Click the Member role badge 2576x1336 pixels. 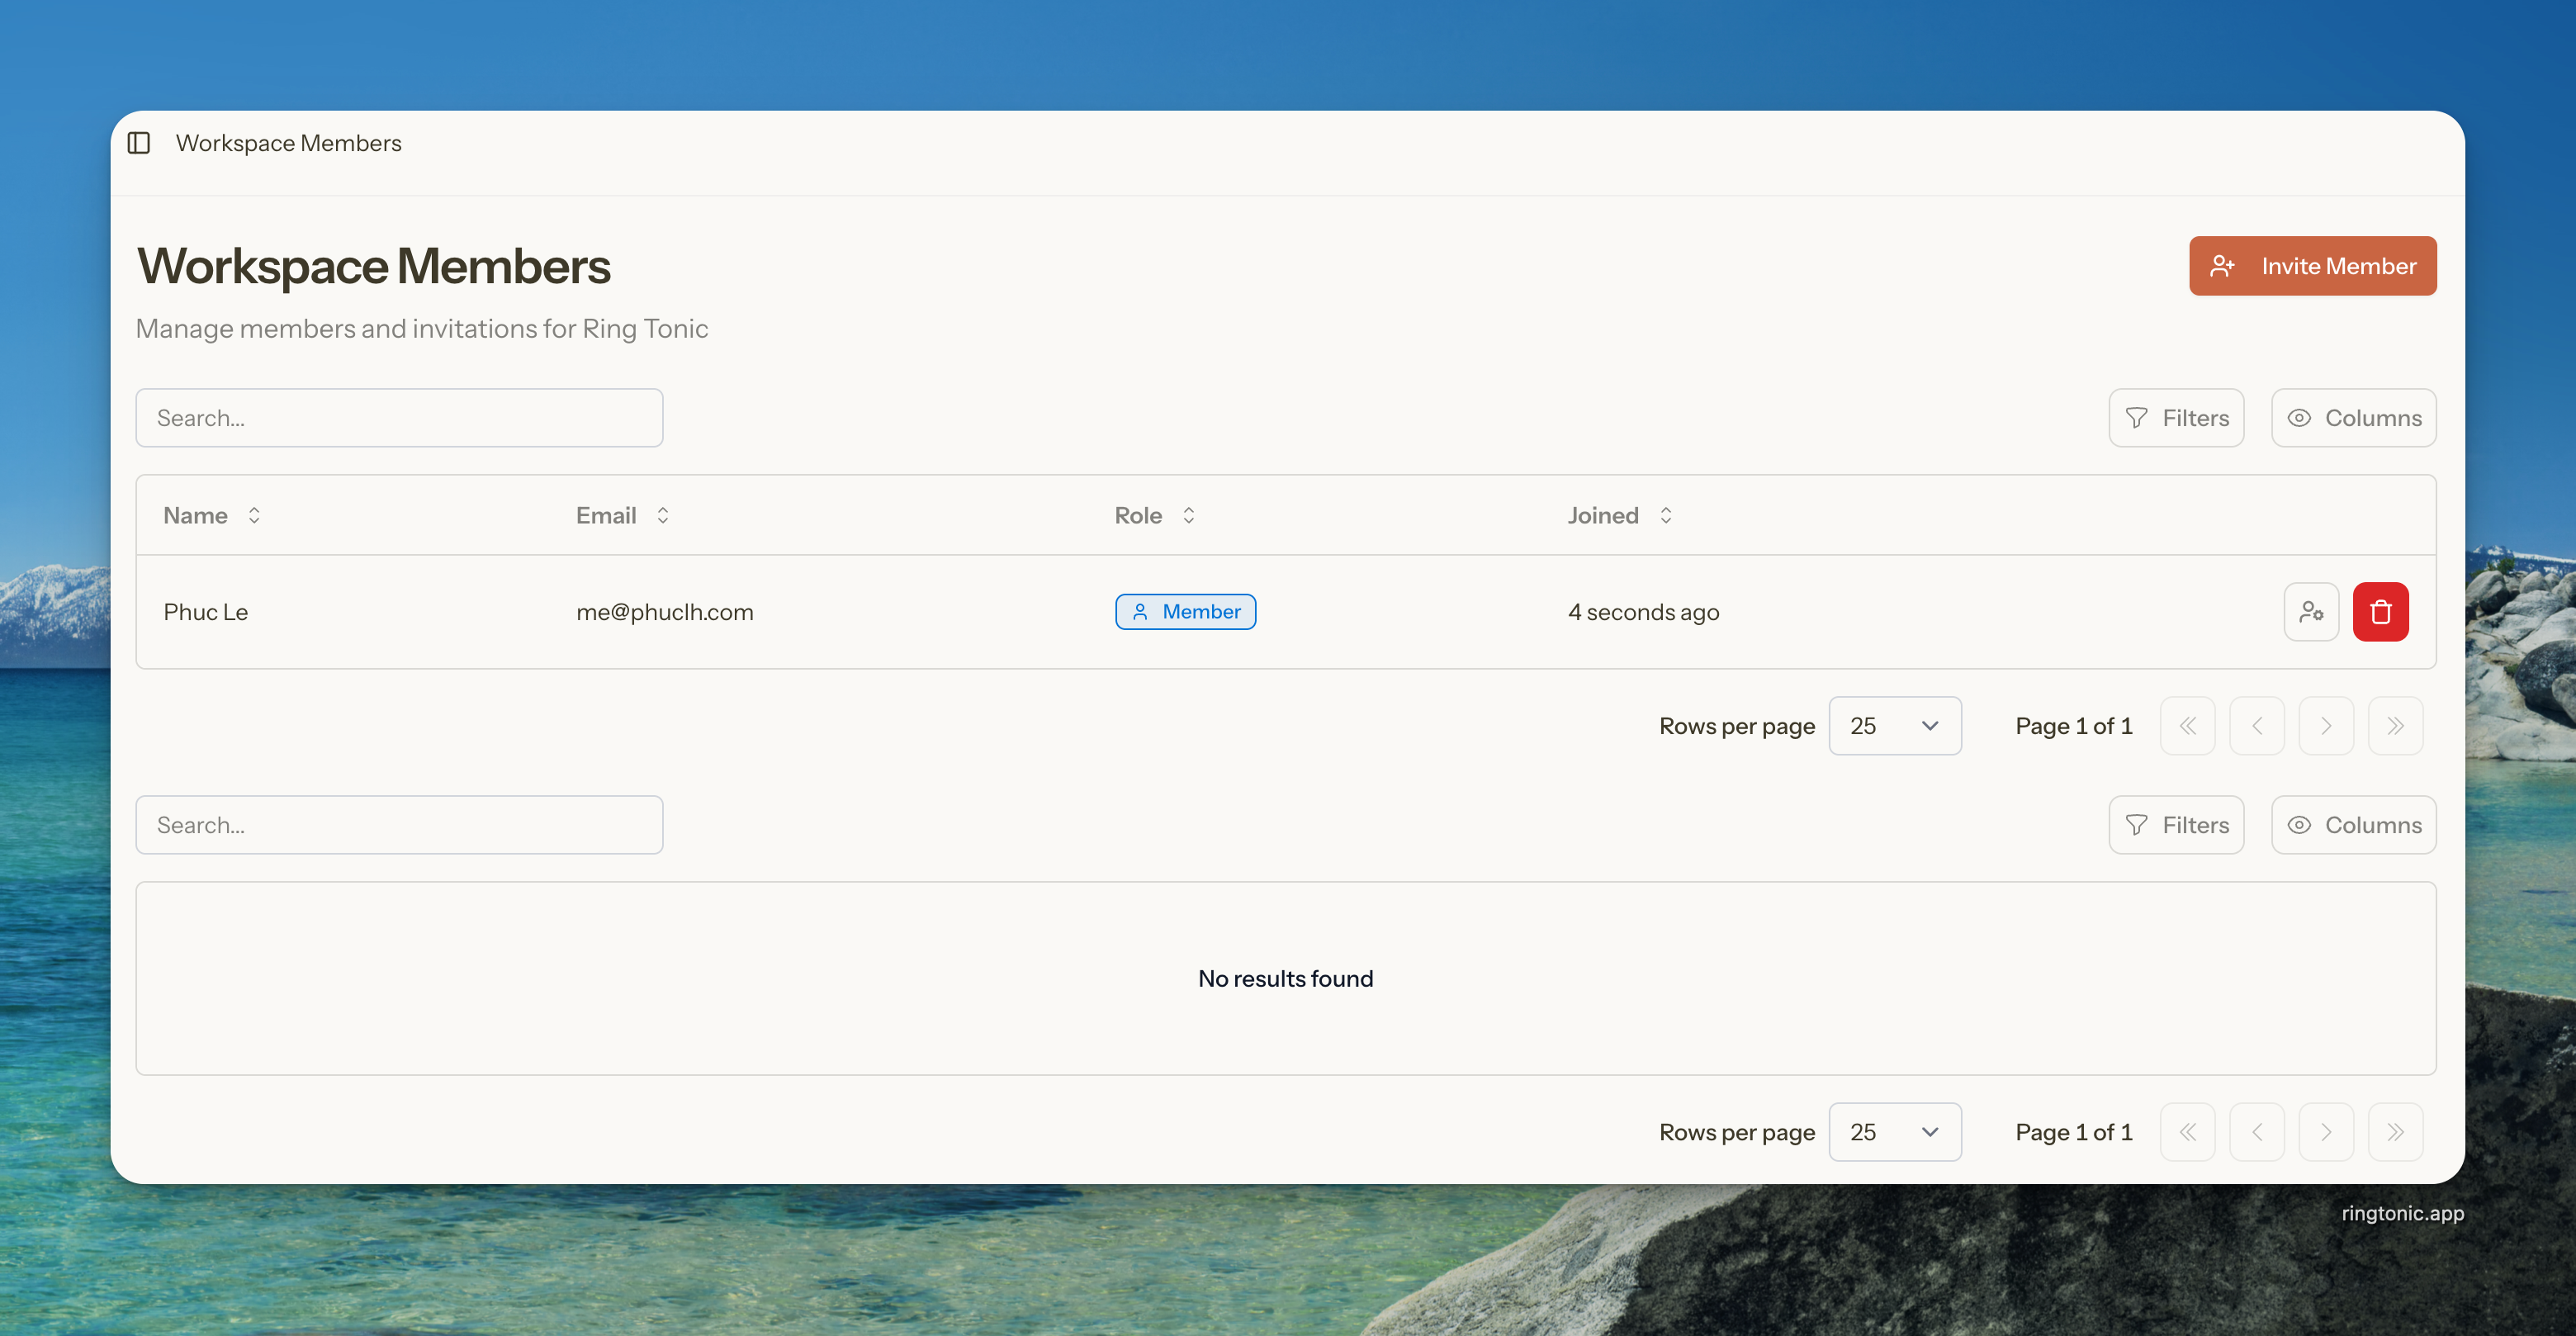click(1185, 612)
